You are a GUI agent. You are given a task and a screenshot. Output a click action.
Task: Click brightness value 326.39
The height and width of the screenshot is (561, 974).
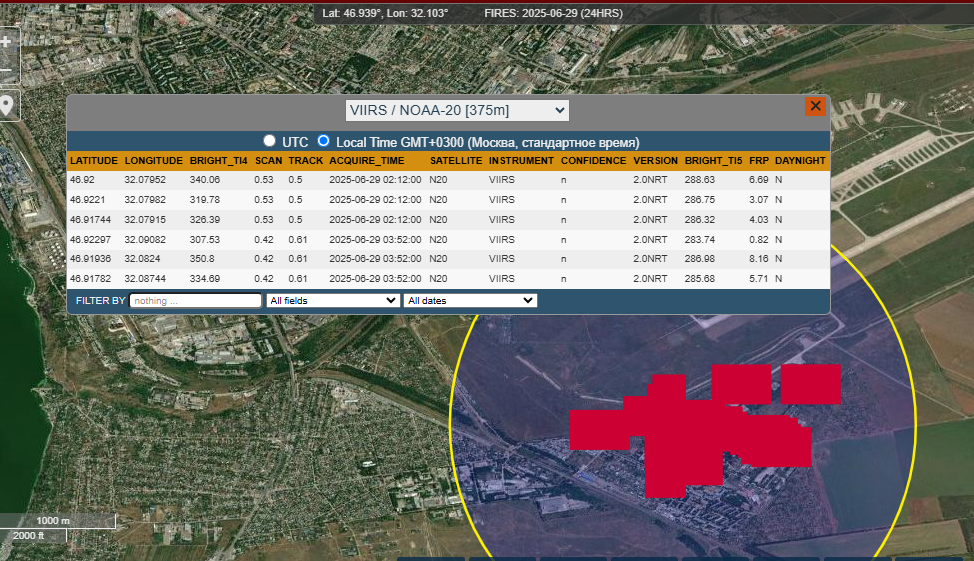pyautogui.click(x=205, y=219)
